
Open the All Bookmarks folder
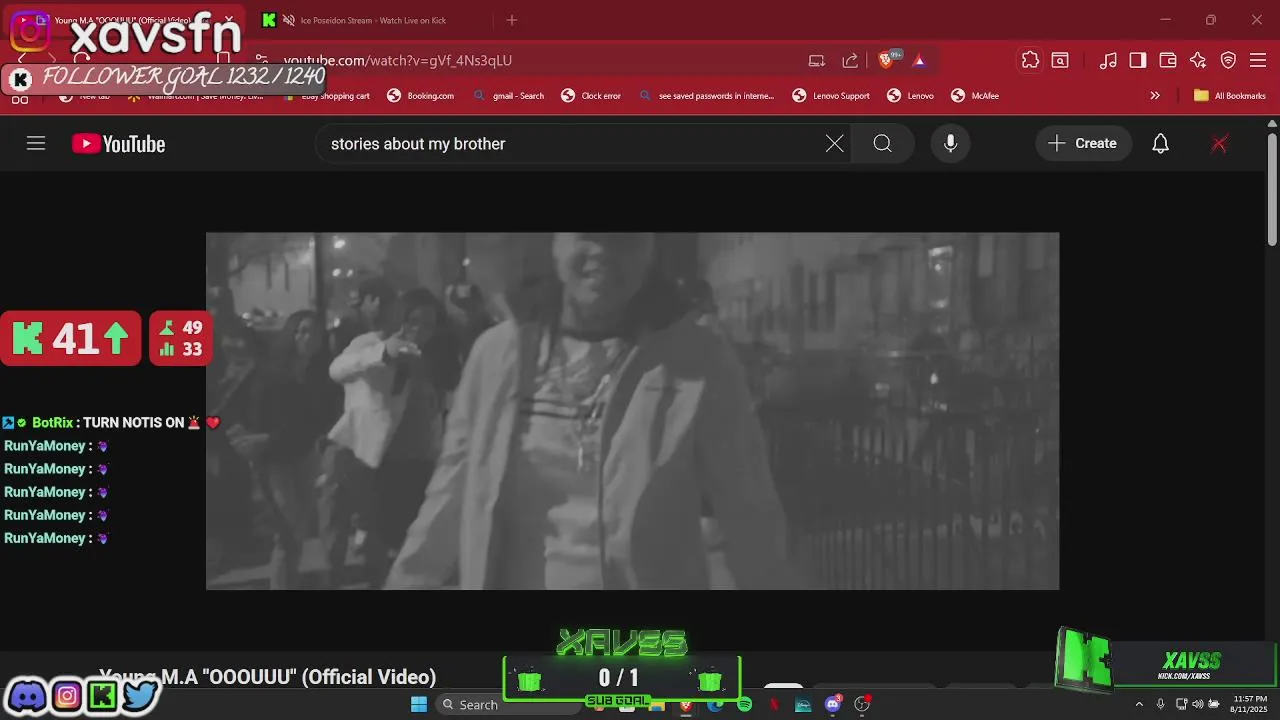1230,96
